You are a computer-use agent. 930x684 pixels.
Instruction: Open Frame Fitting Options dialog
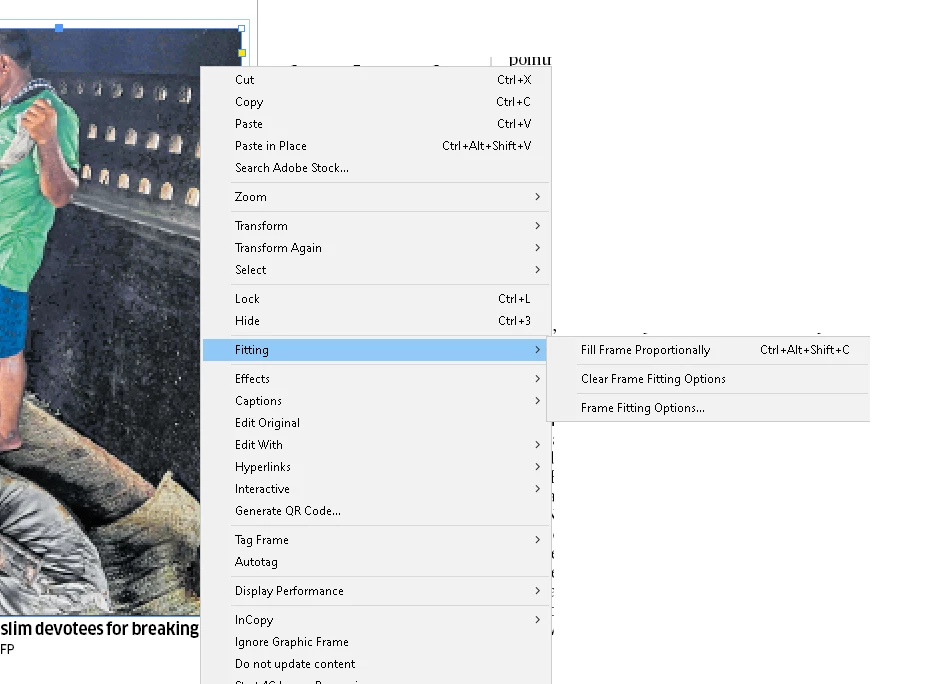pos(709,408)
